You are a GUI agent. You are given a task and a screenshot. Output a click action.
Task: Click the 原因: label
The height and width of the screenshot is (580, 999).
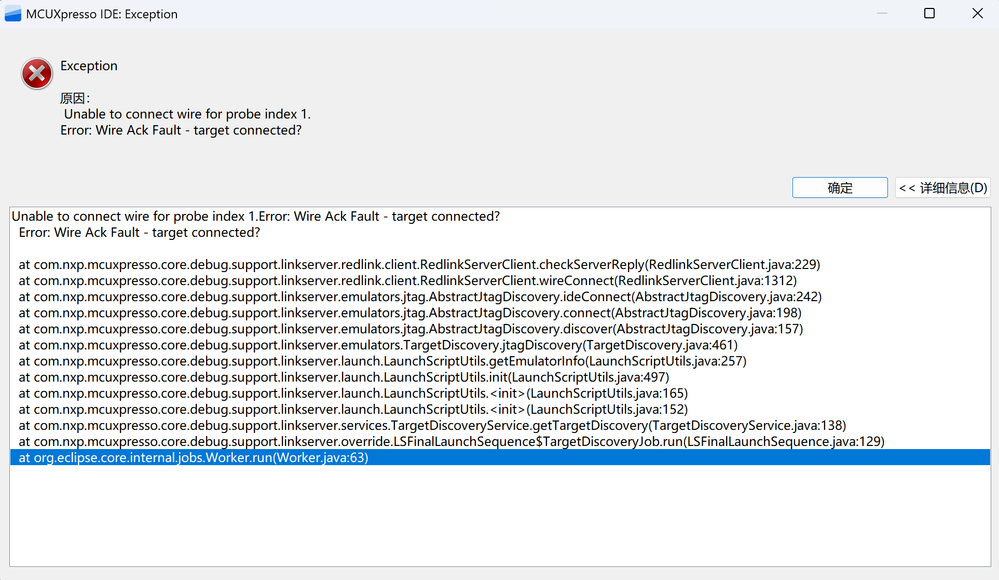click(75, 98)
